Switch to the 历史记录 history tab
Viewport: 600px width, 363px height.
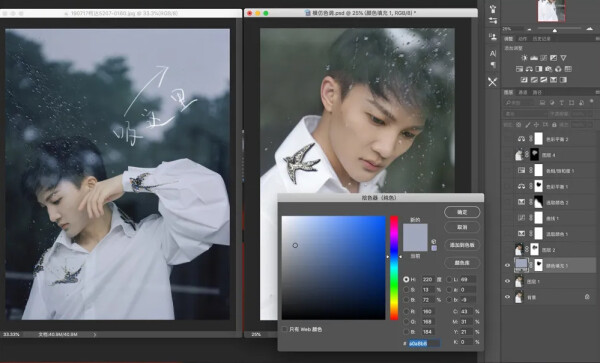[x=541, y=39]
